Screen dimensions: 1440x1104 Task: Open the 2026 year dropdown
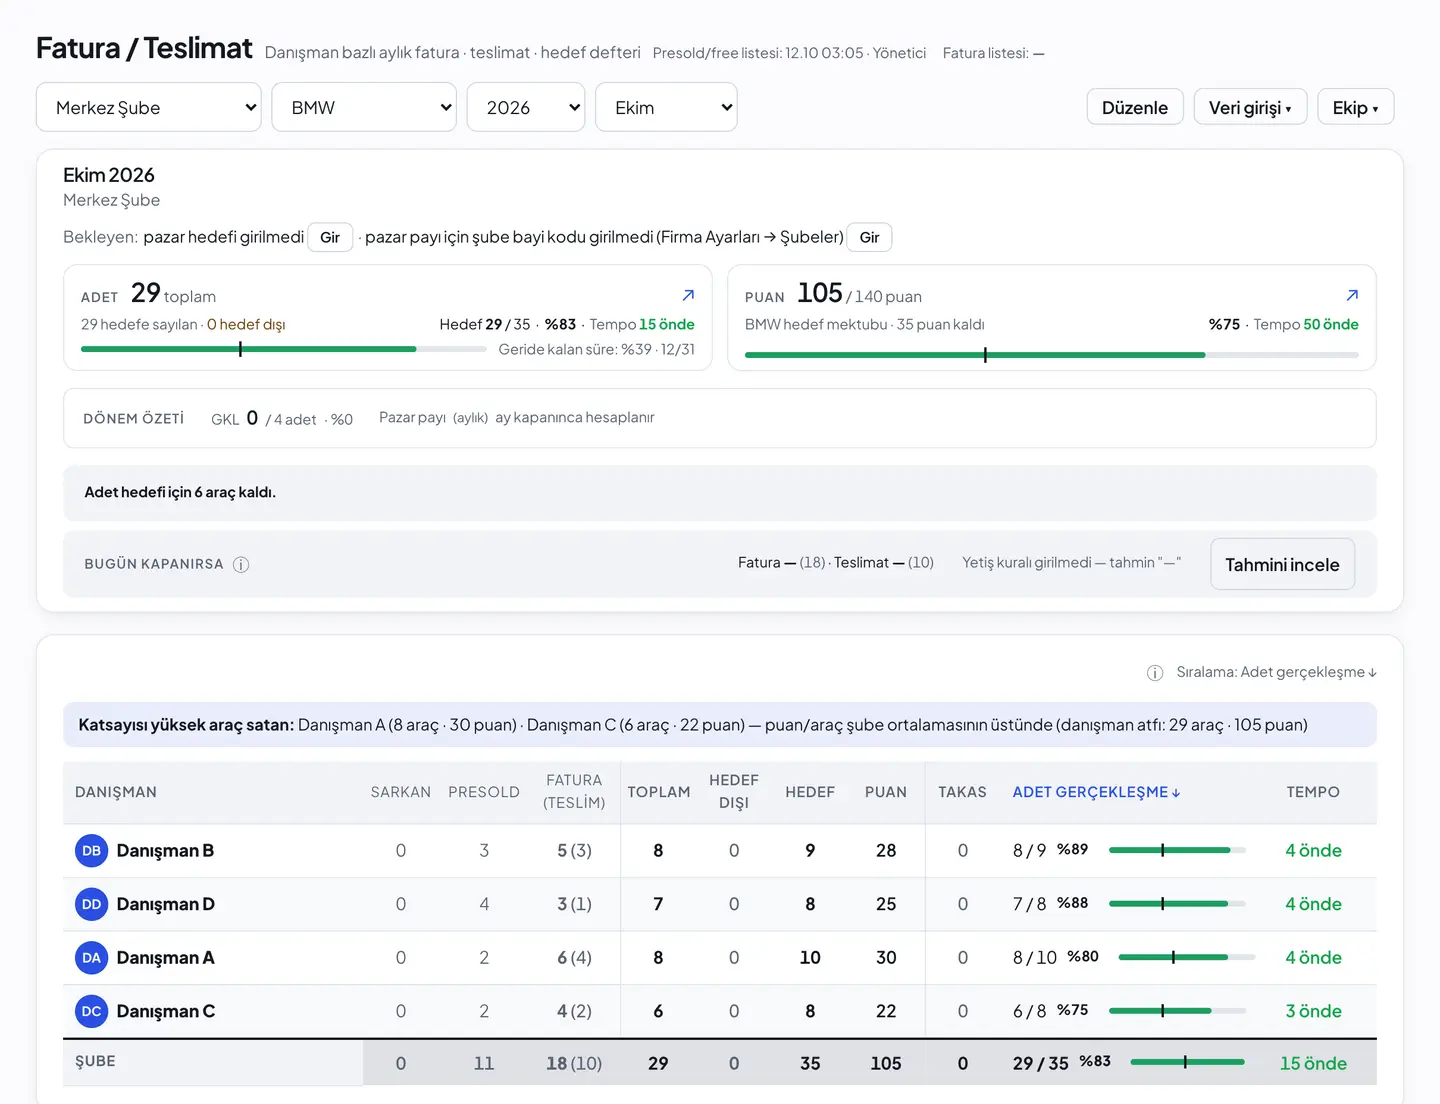click(x=526, y=107)
